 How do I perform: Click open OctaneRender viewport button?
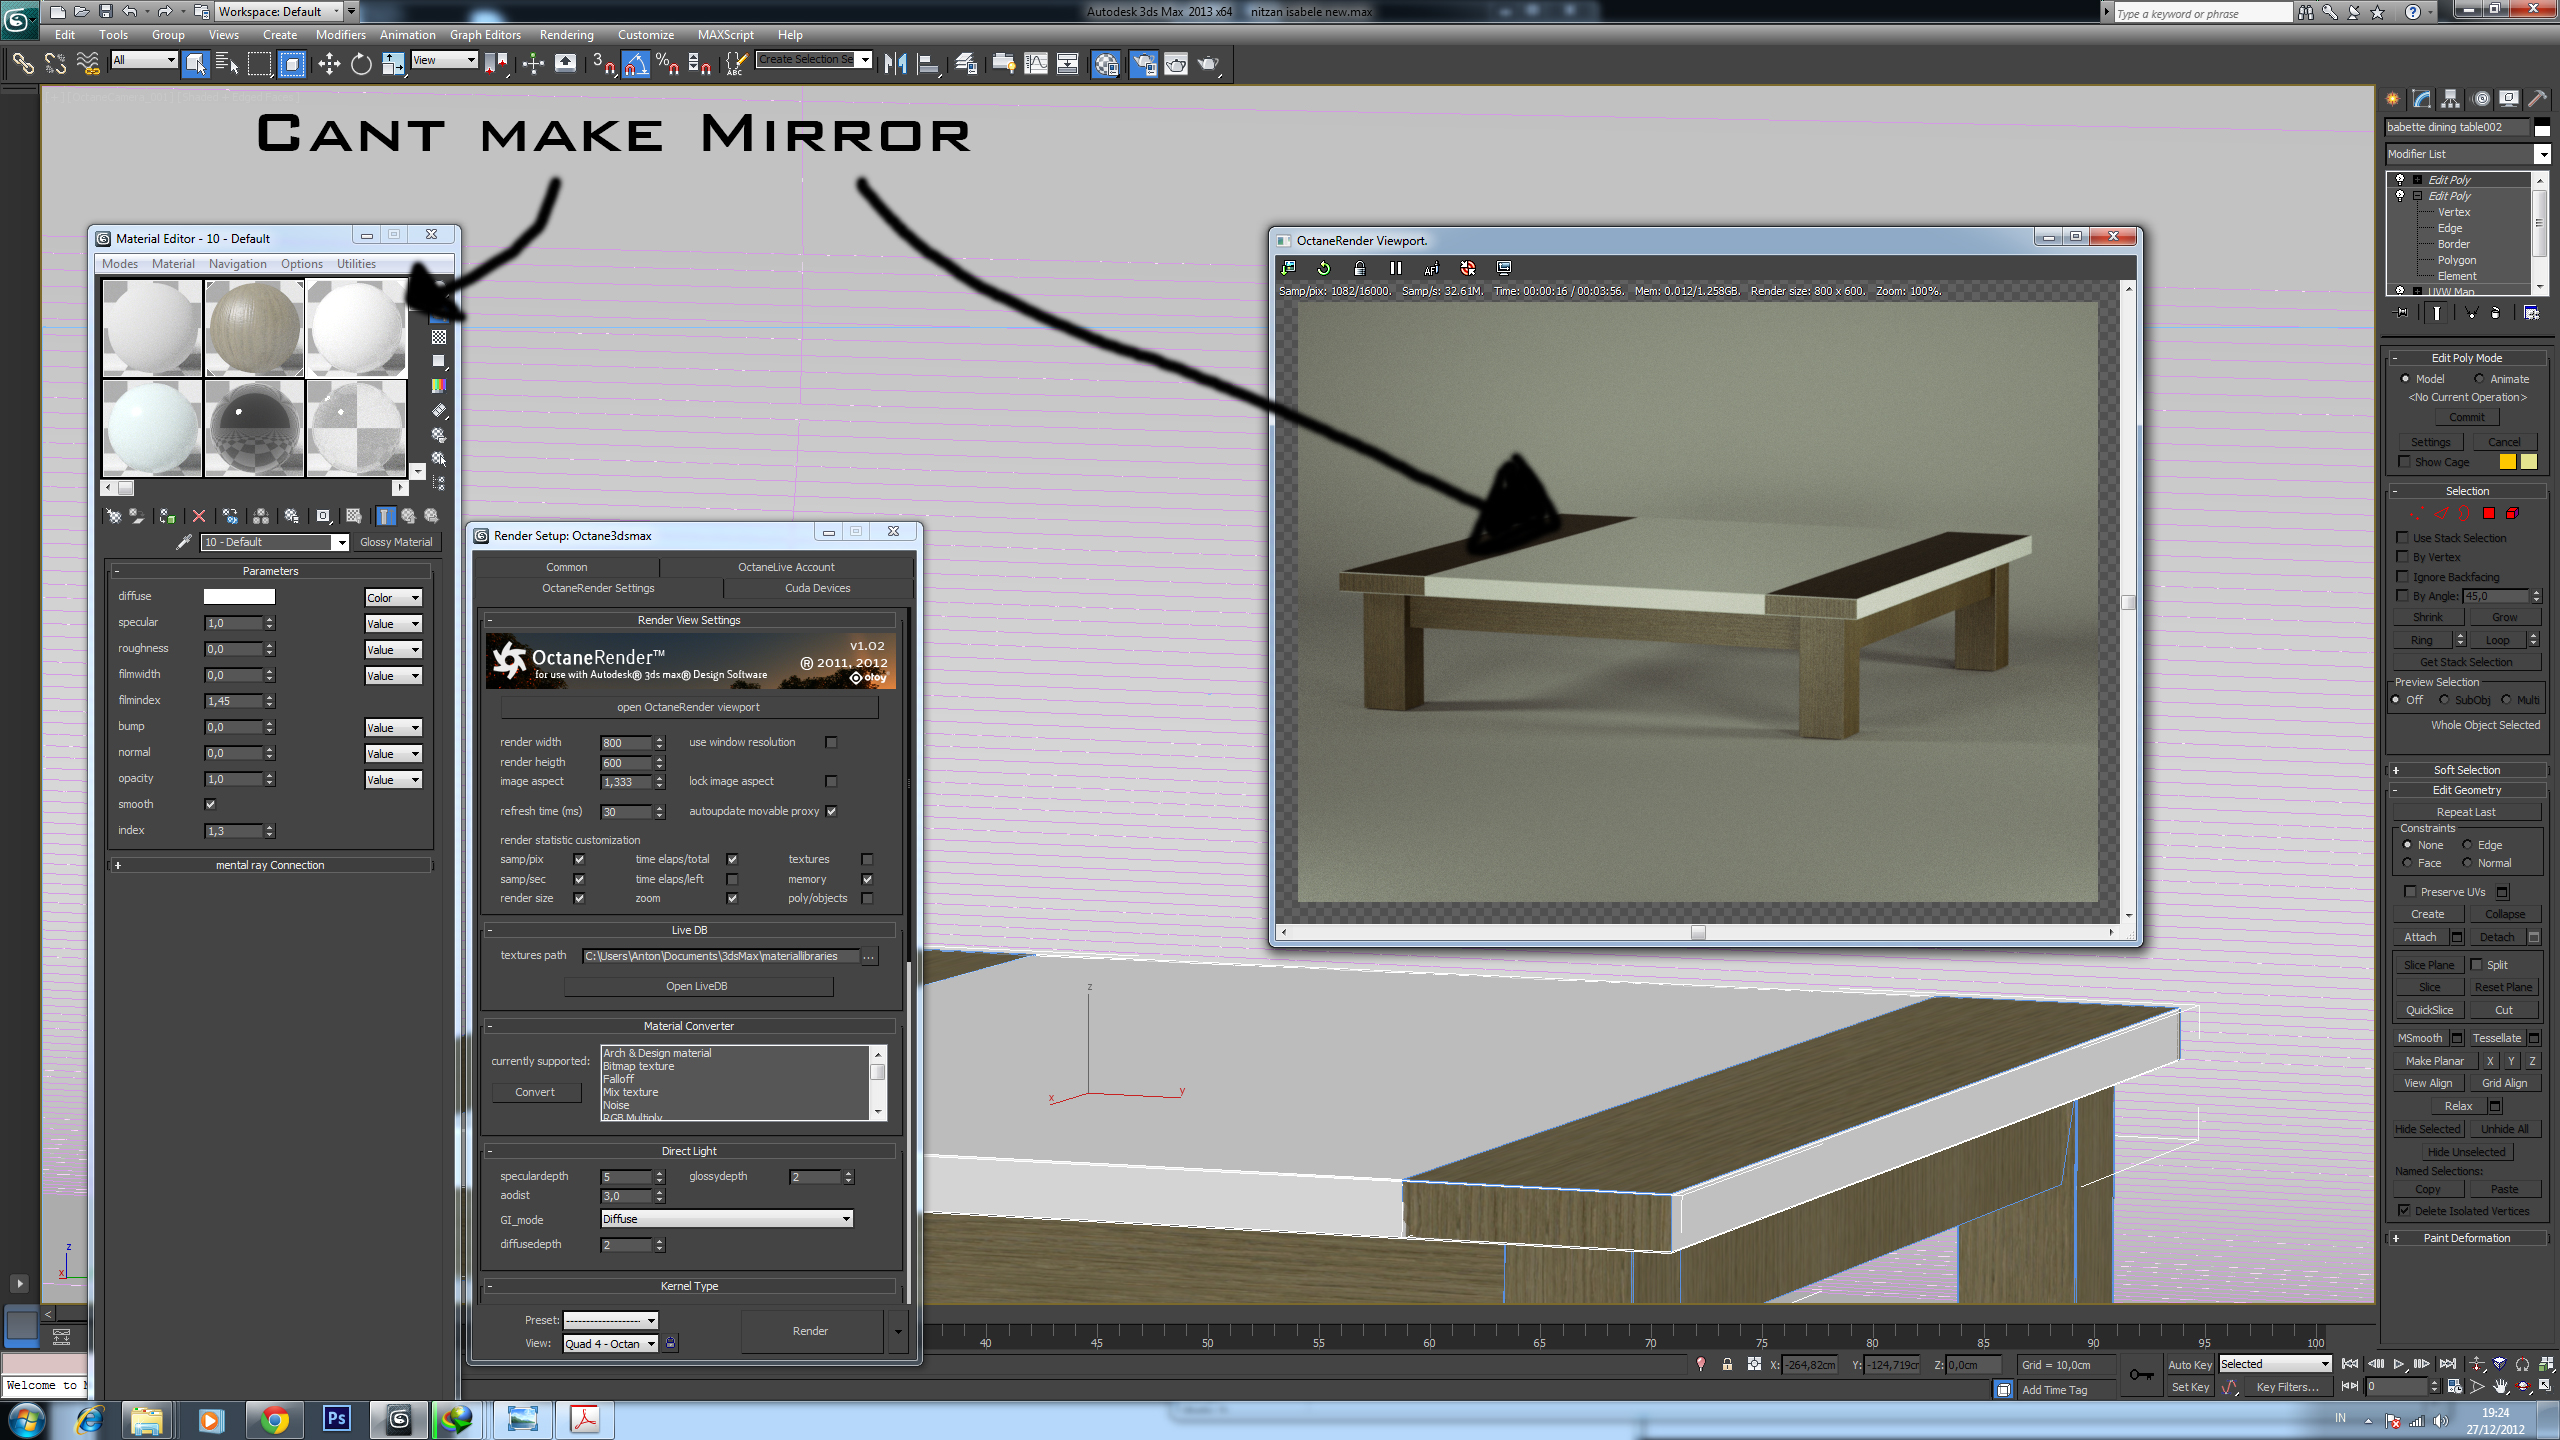pos(688,707)
